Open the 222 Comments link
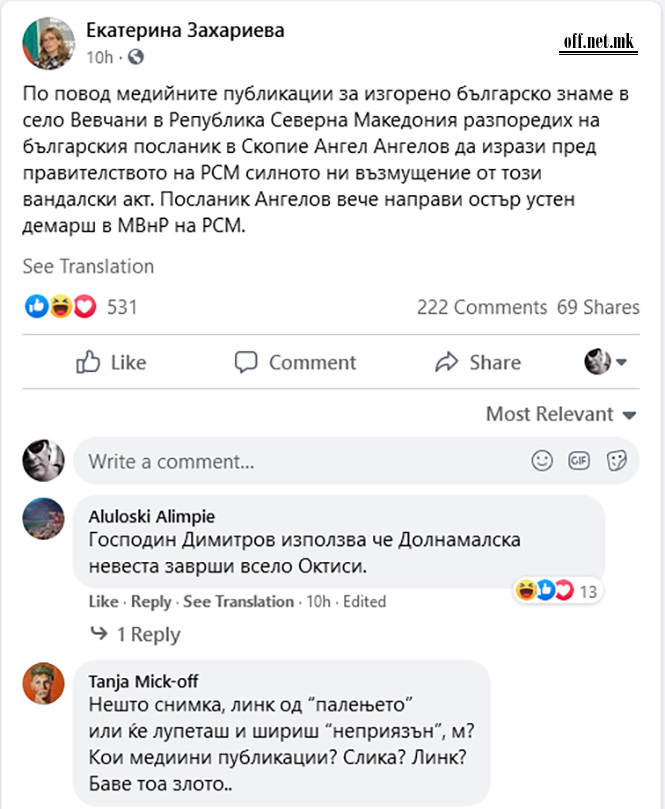 [481, 307]
